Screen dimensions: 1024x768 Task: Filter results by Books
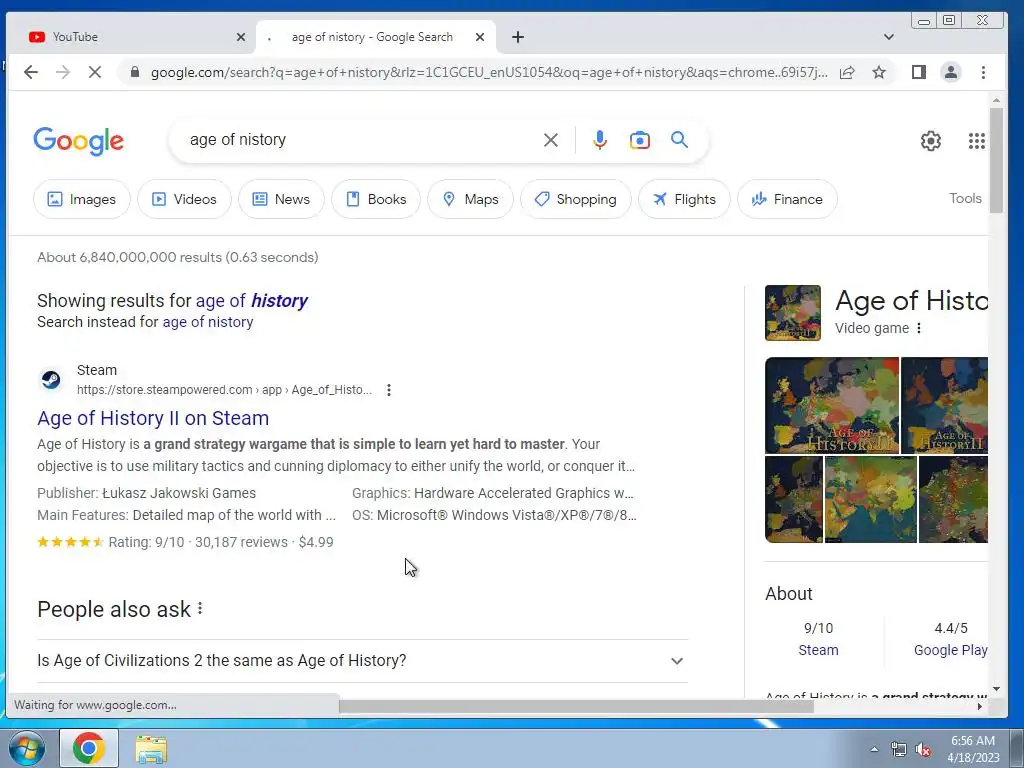tap(376, 199)
